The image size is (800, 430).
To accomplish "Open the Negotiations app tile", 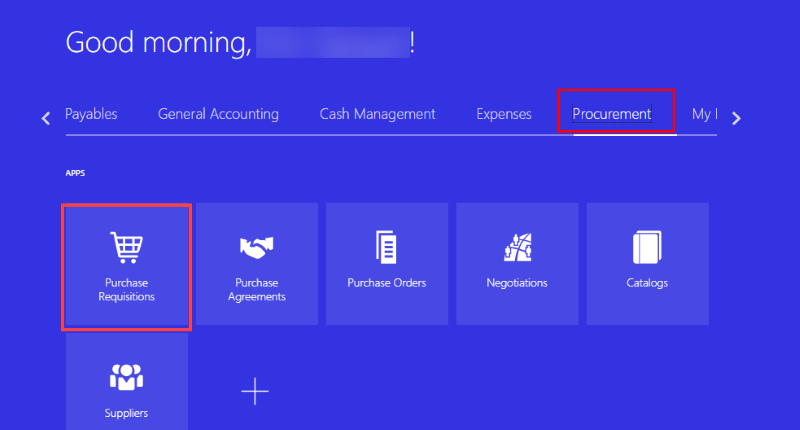I will [517, 264].
